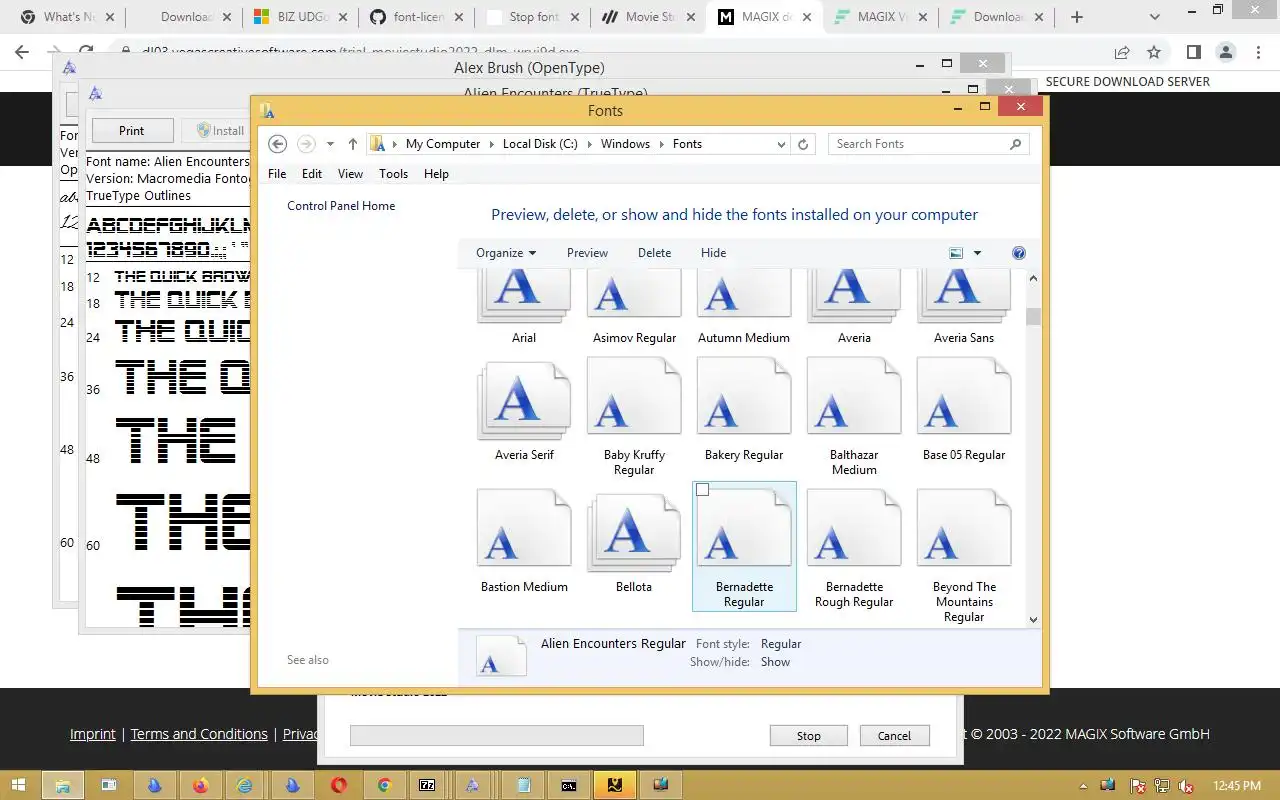
Task: Show hidden system tray icons arrow
Action: 1083,786
